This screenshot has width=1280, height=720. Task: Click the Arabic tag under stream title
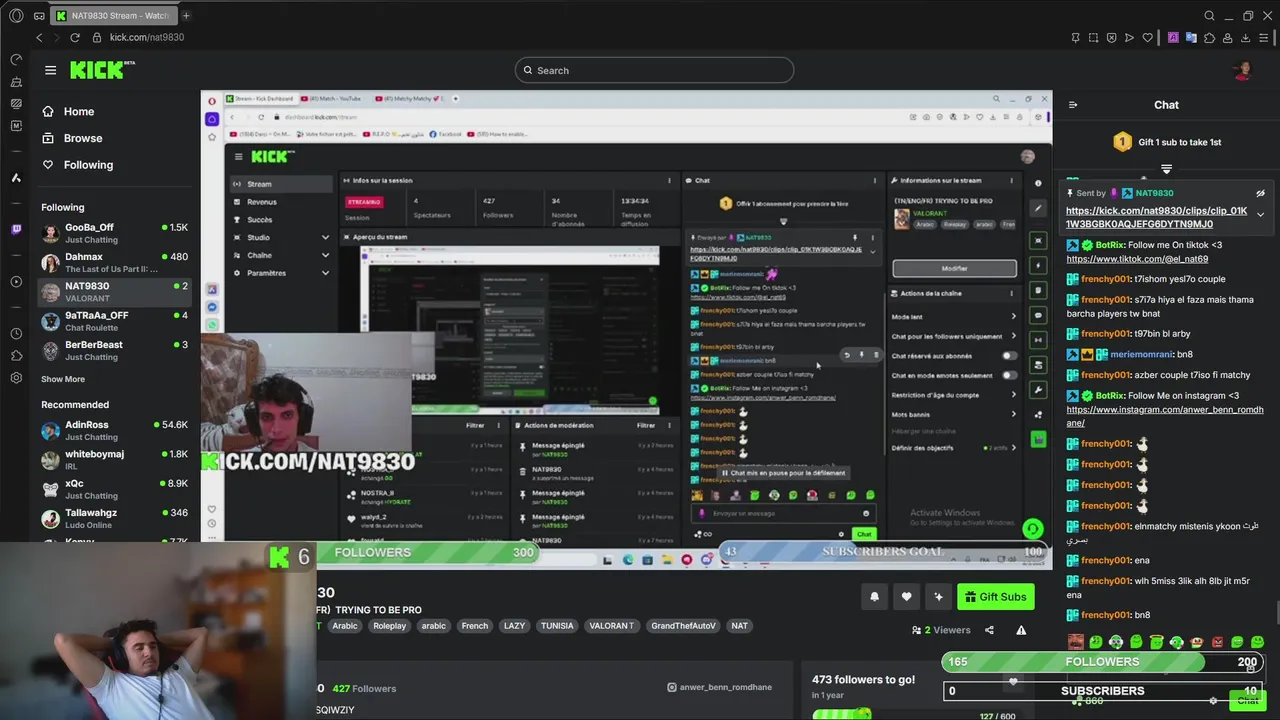(345, 626)
